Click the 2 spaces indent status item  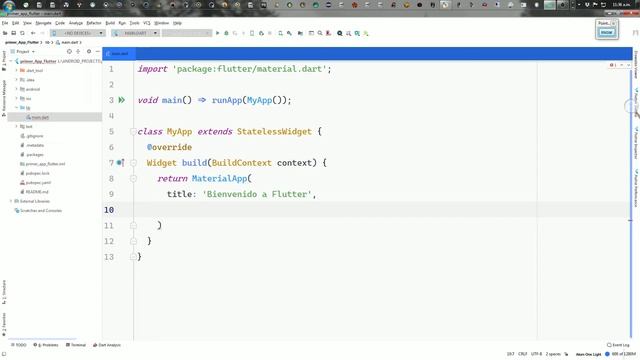point(553,354)
